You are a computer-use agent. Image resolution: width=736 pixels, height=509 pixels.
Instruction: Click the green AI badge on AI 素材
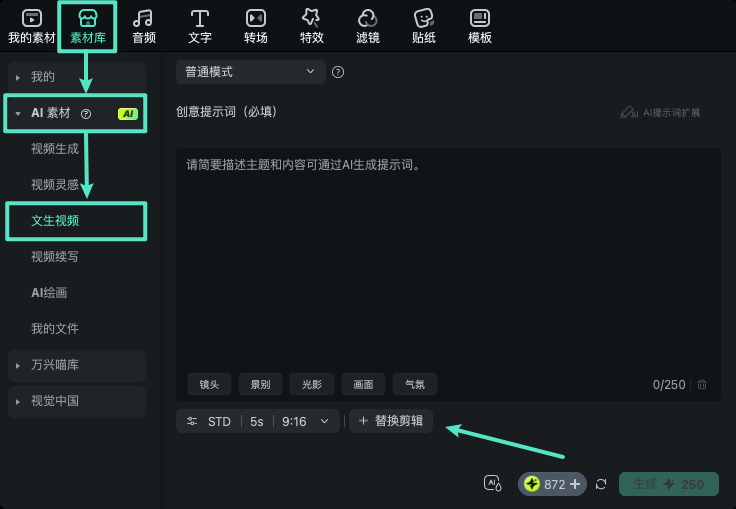click(128, 114)
